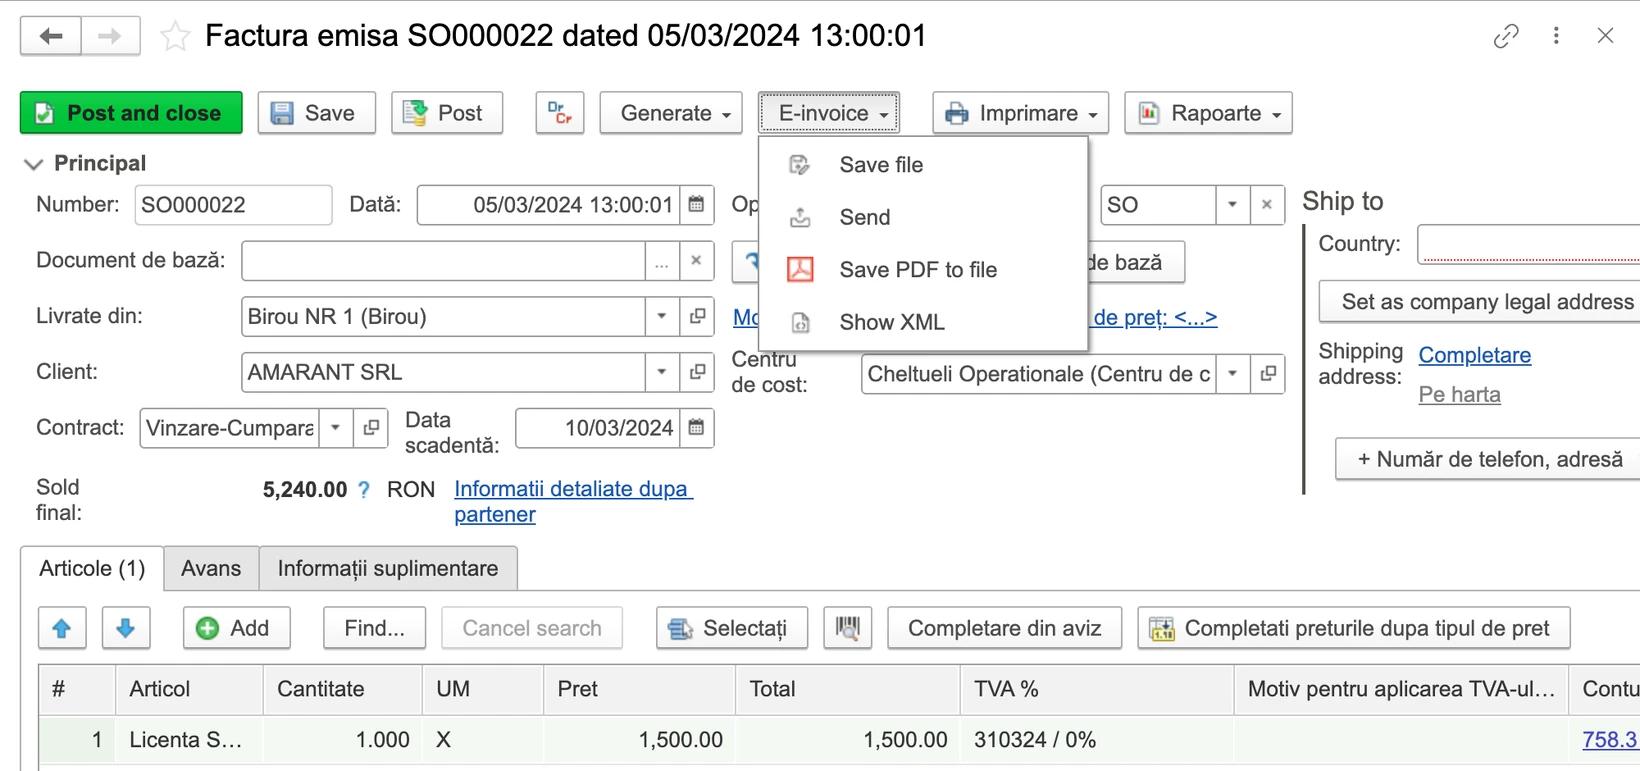Open the Generate dropdown
The image size is (1640, 771).
(x=671, y=113)
